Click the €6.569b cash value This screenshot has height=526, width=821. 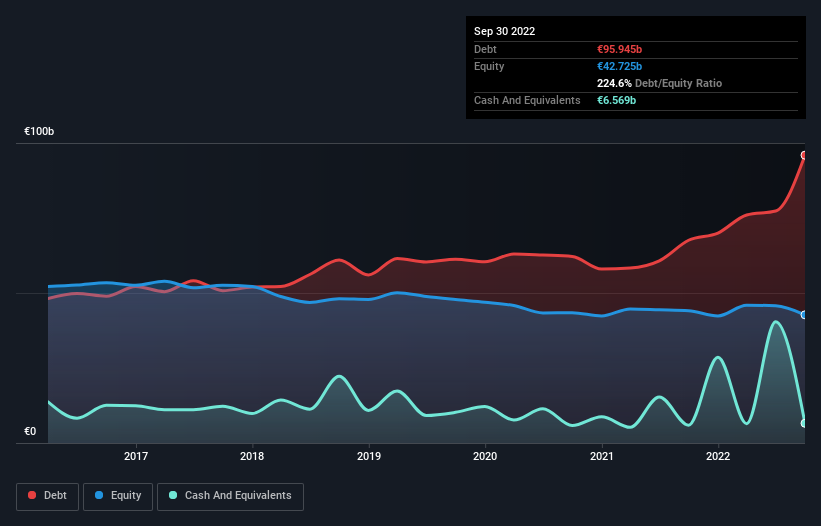(616, 100)
